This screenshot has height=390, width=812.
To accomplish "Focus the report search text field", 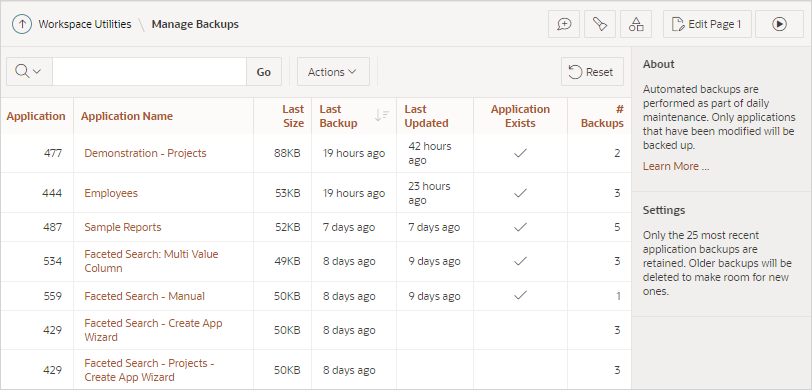I will click(149, 71).
